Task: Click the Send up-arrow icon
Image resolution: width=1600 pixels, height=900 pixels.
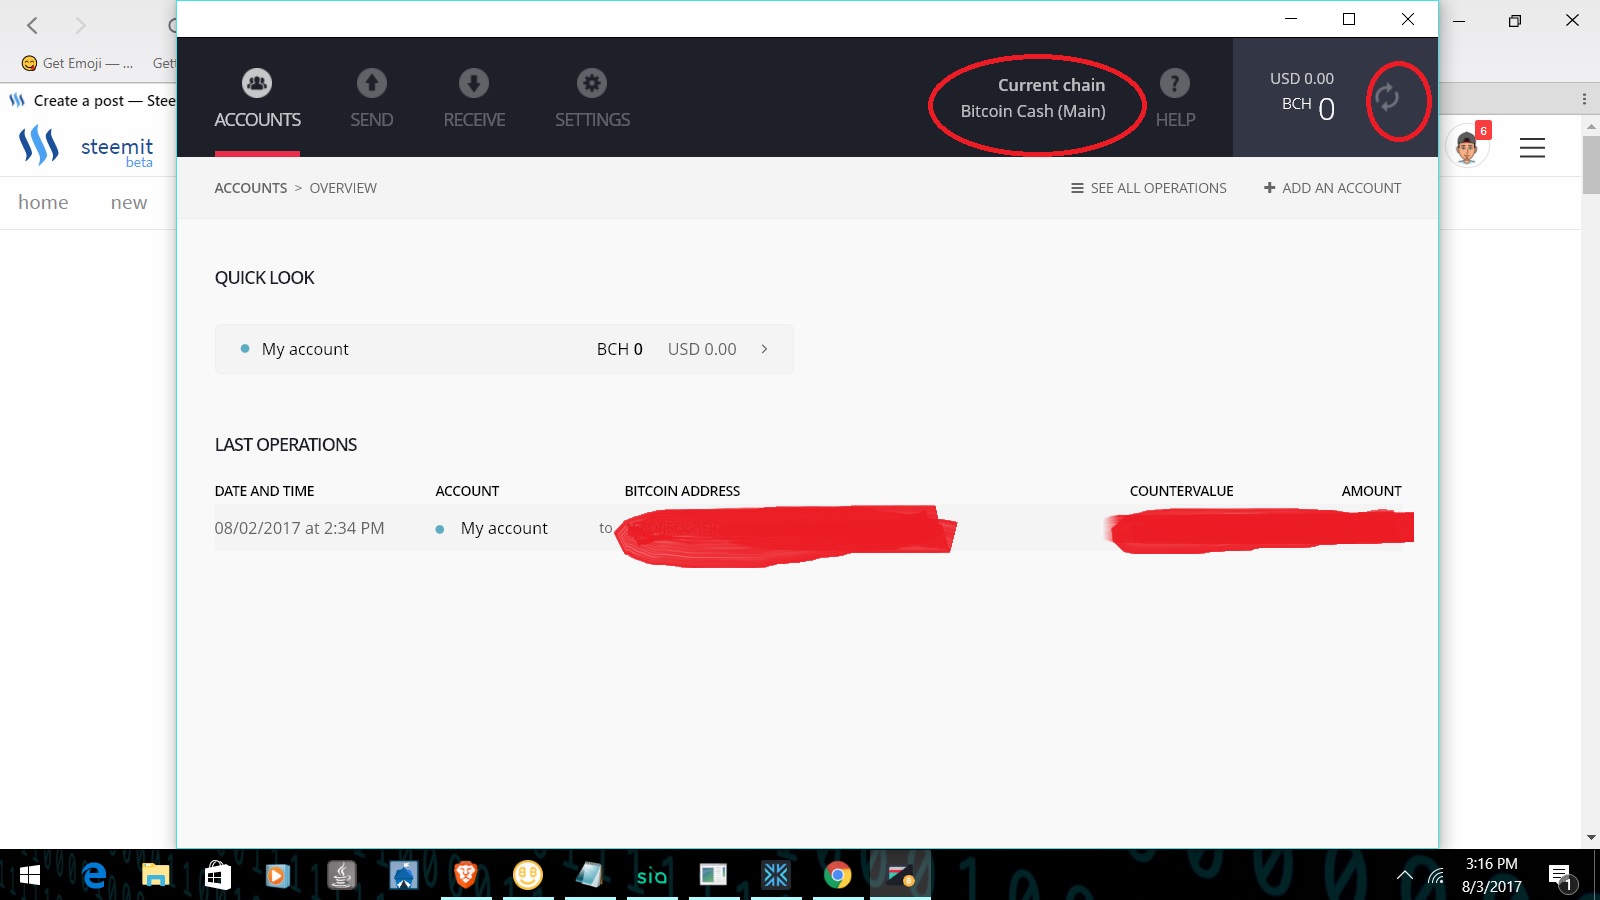Action: (372, 83)
